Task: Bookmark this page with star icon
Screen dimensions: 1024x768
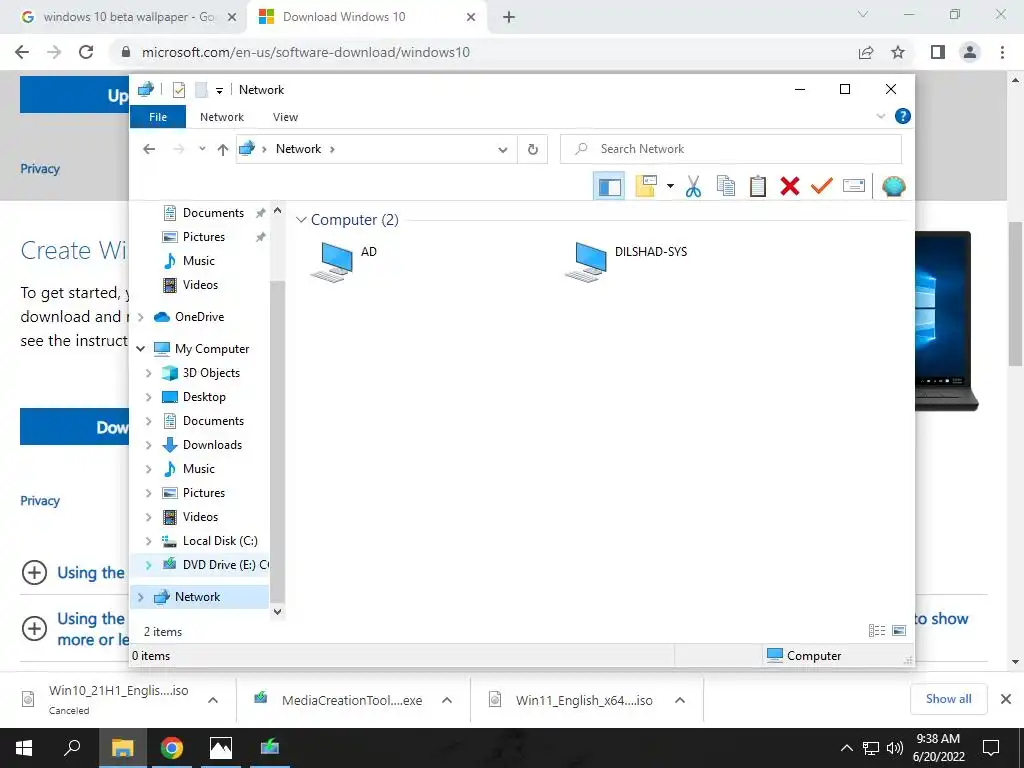Action: pos(898,52)
